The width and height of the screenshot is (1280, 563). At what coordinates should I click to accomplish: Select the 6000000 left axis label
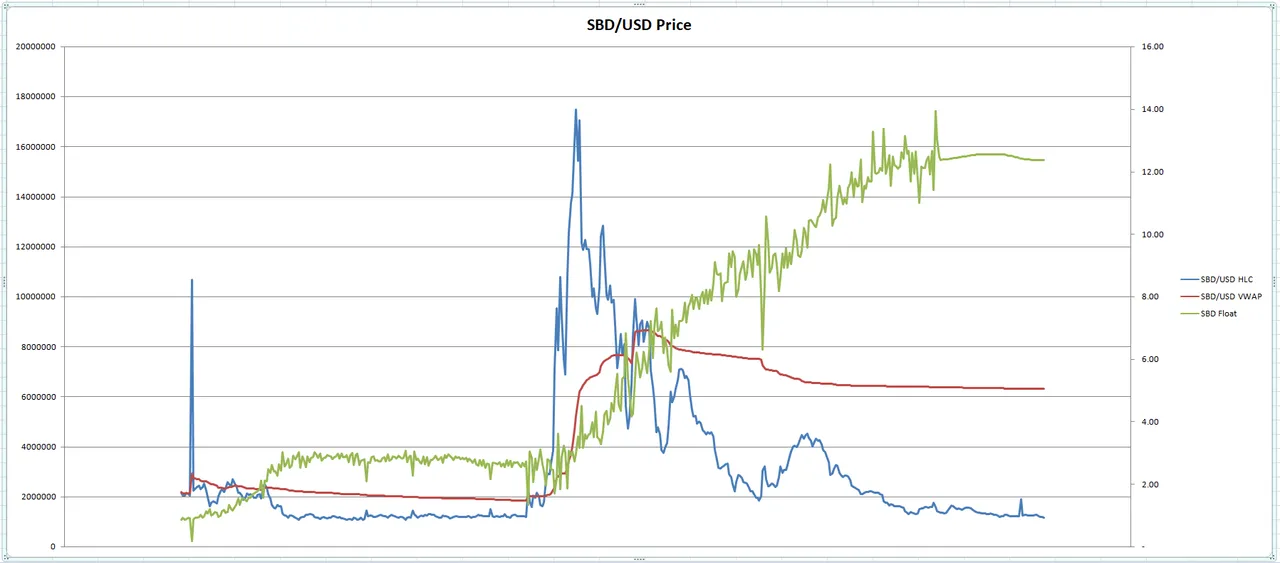[x=36, y=397]
